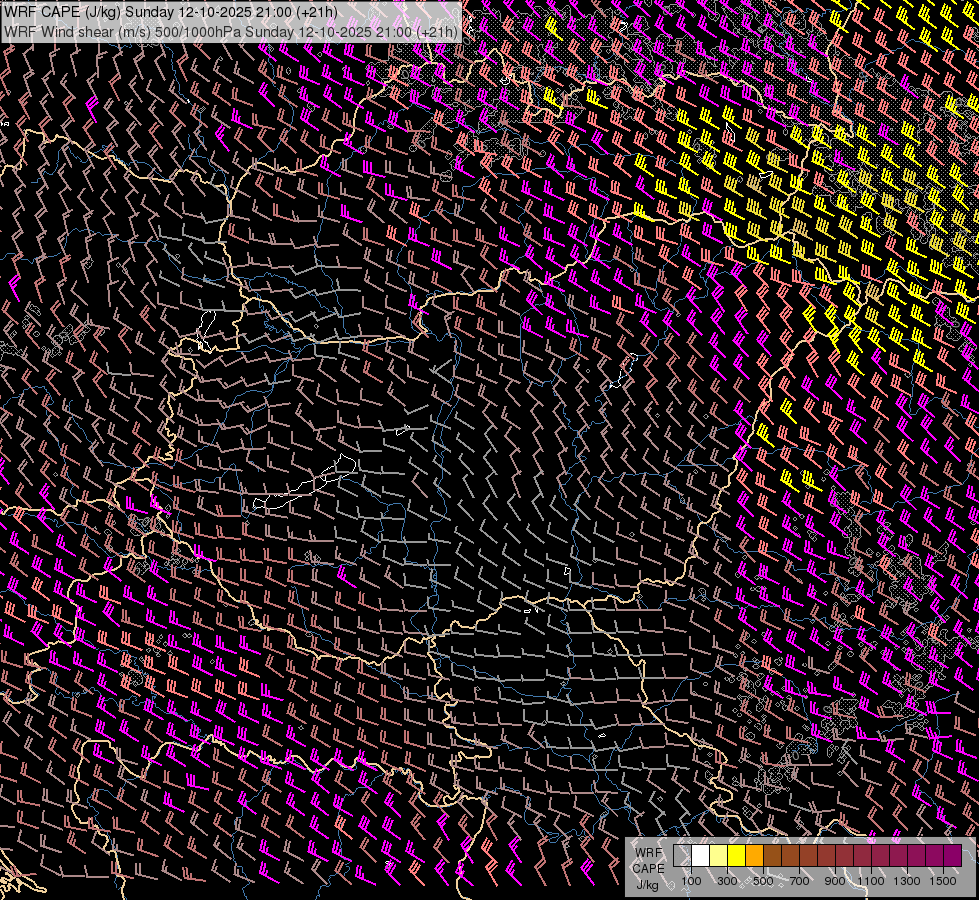Select the 500 value under the color bar
Screen dimensions: 979x900
tap(763, 881)
